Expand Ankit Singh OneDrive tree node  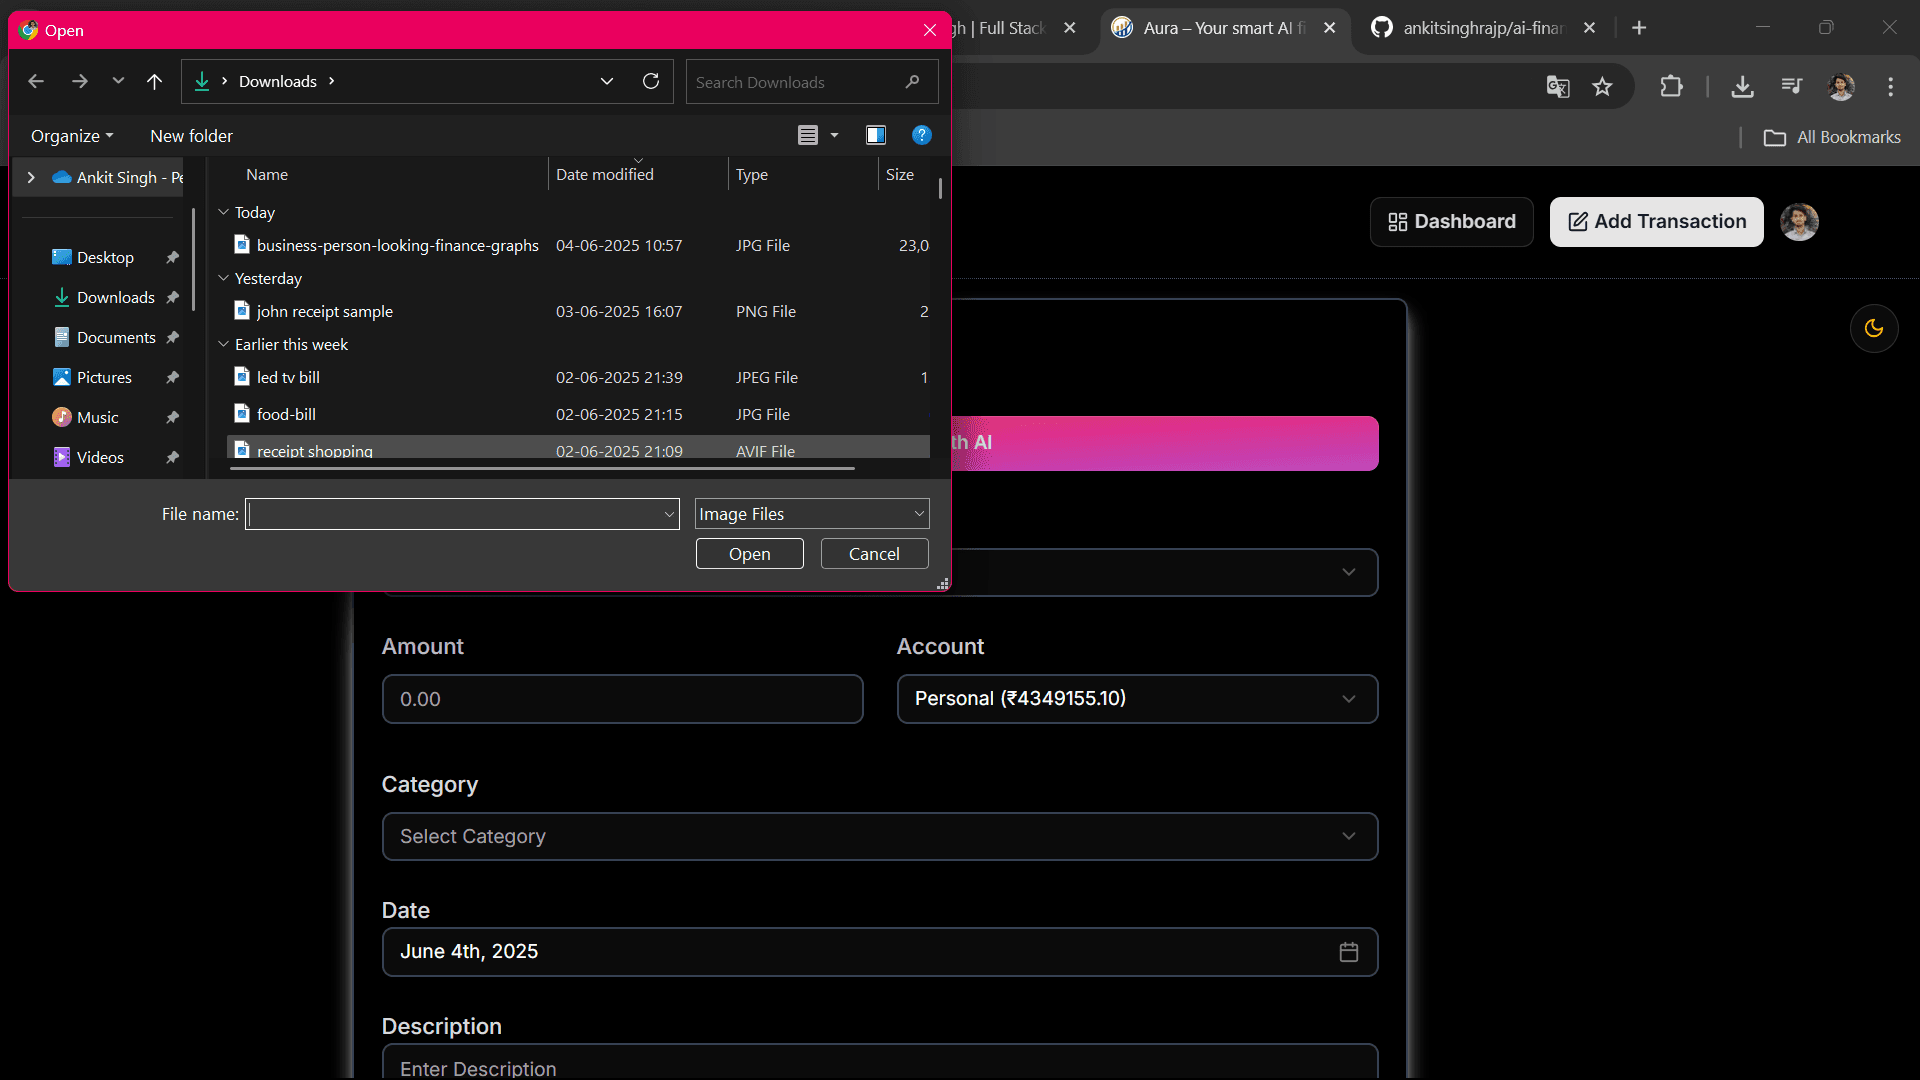click(31, 177)
